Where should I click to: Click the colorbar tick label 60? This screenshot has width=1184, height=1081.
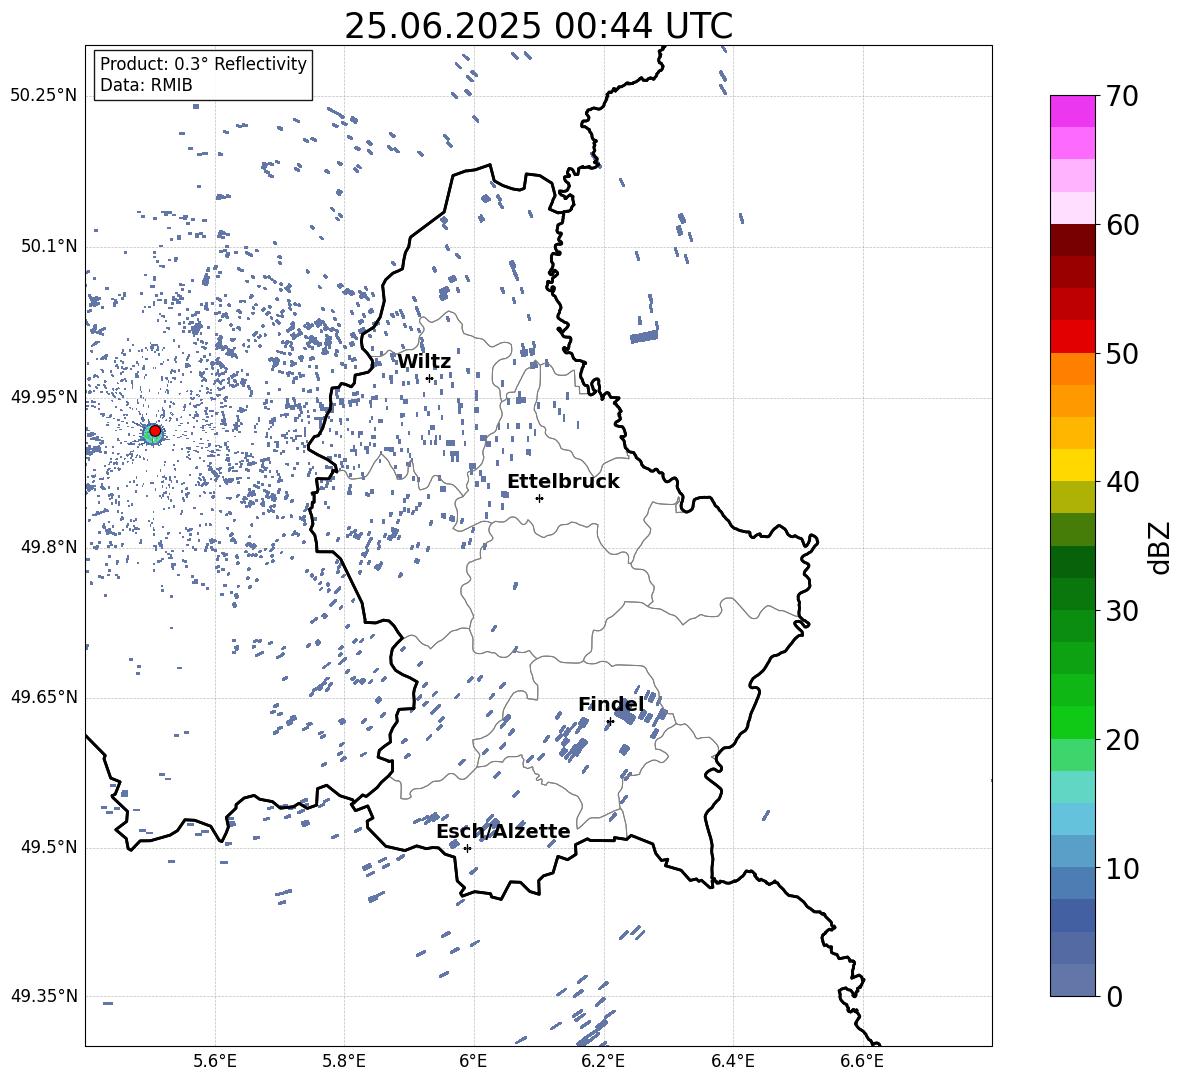point(1122,225)
